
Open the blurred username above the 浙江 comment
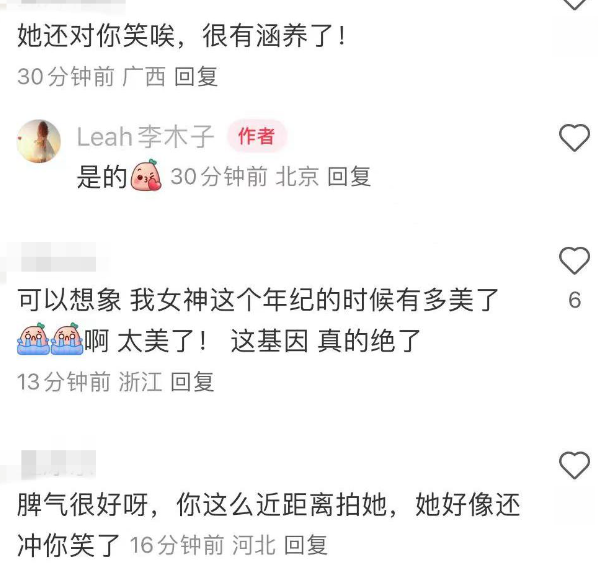(58, 257)
